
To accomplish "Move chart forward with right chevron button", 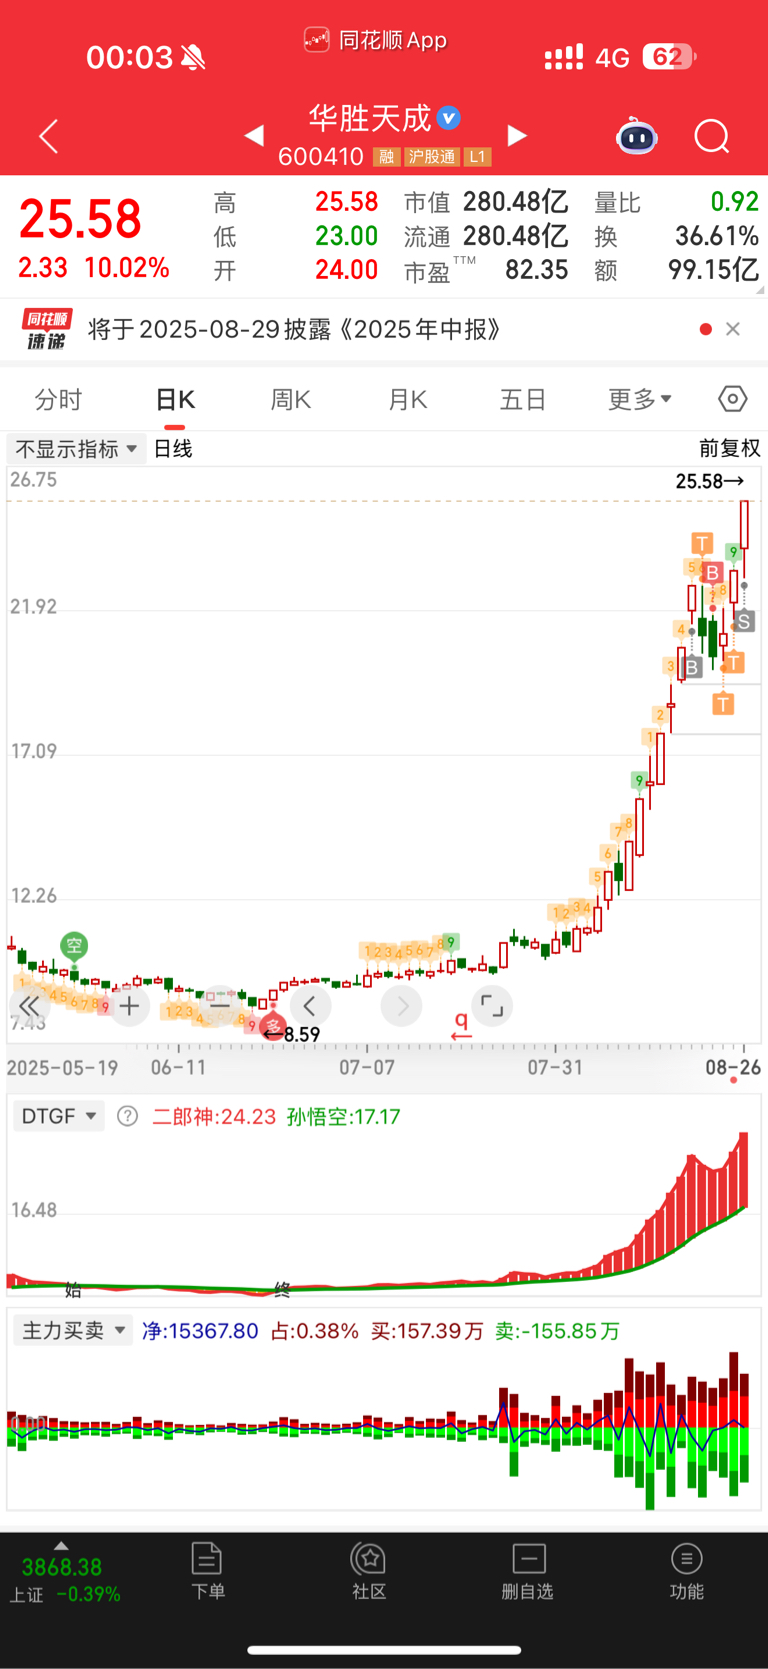I will point(402,1006).
